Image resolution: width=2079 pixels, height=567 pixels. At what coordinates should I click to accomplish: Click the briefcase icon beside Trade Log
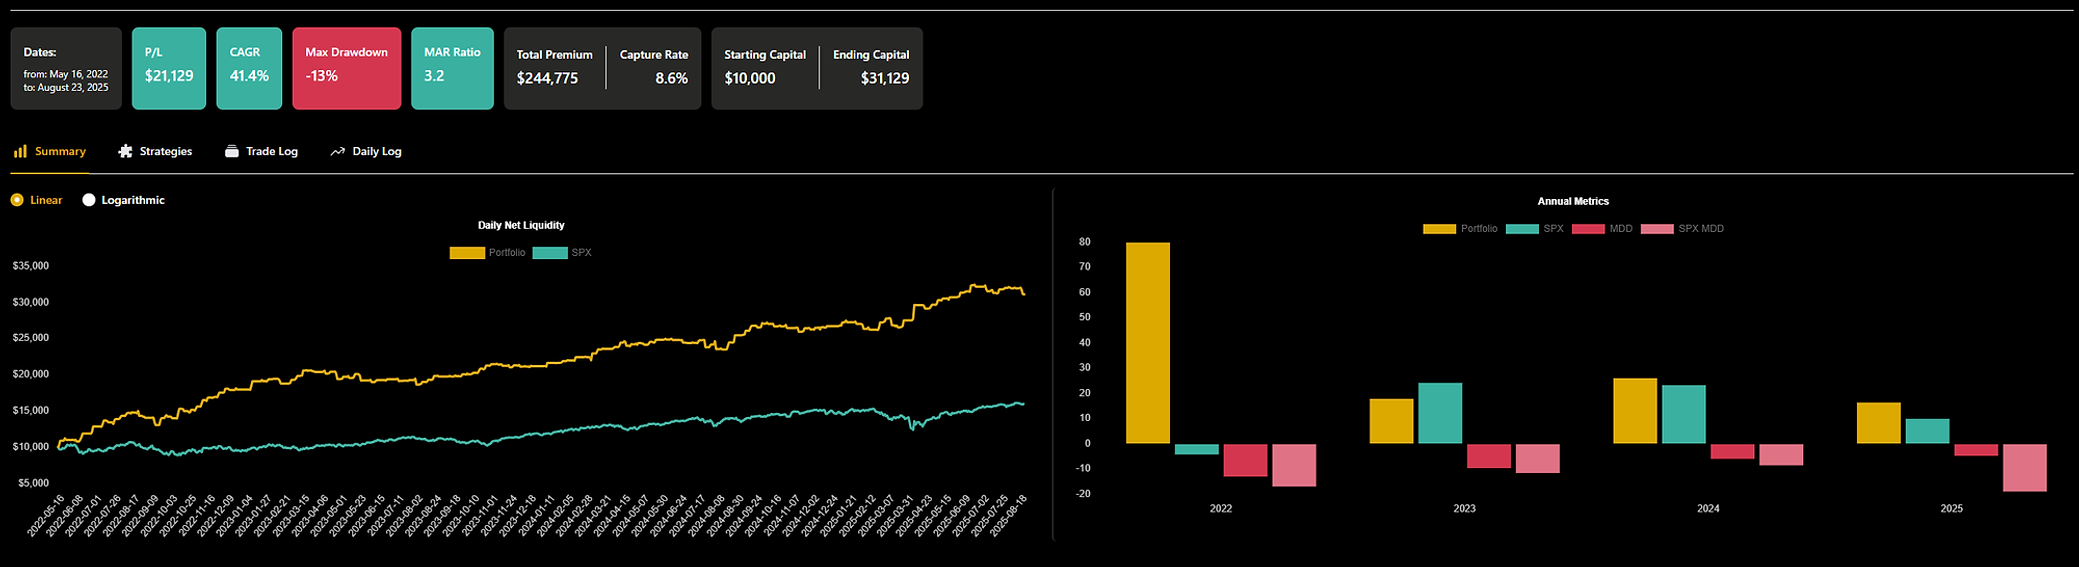232,152
